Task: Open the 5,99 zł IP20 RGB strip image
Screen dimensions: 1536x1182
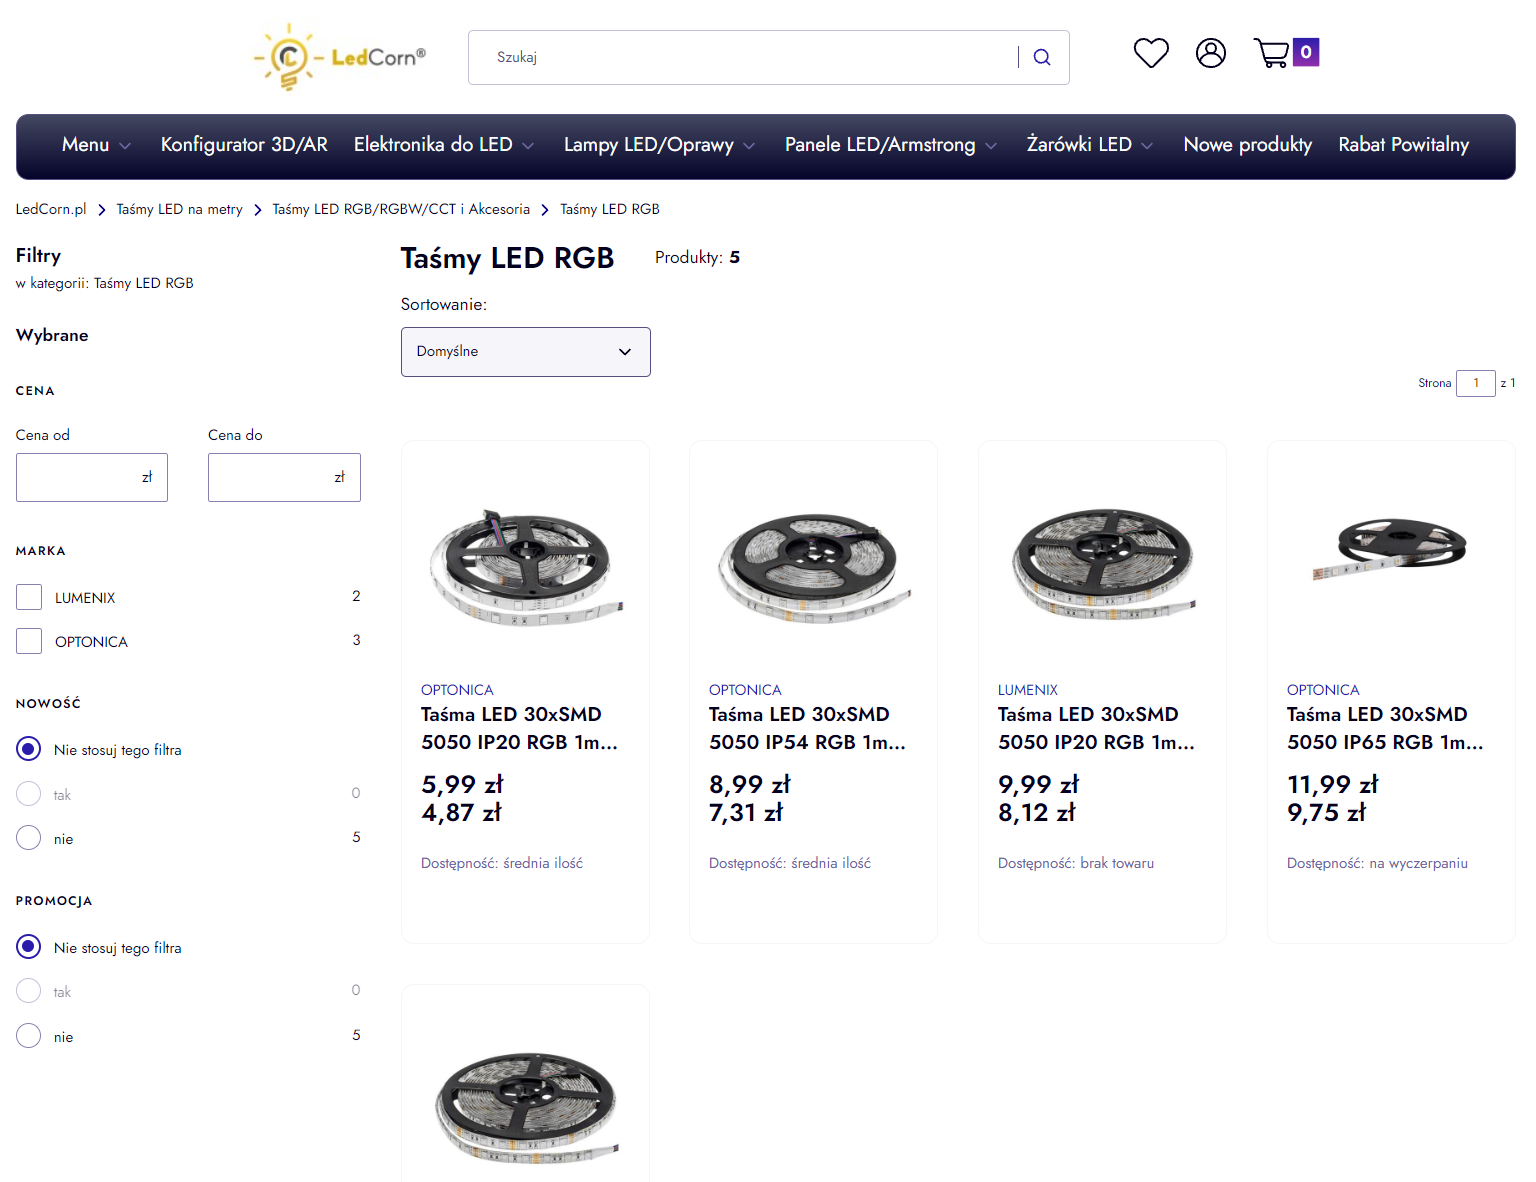Action: pyautogui.click(x=526, y=566)
